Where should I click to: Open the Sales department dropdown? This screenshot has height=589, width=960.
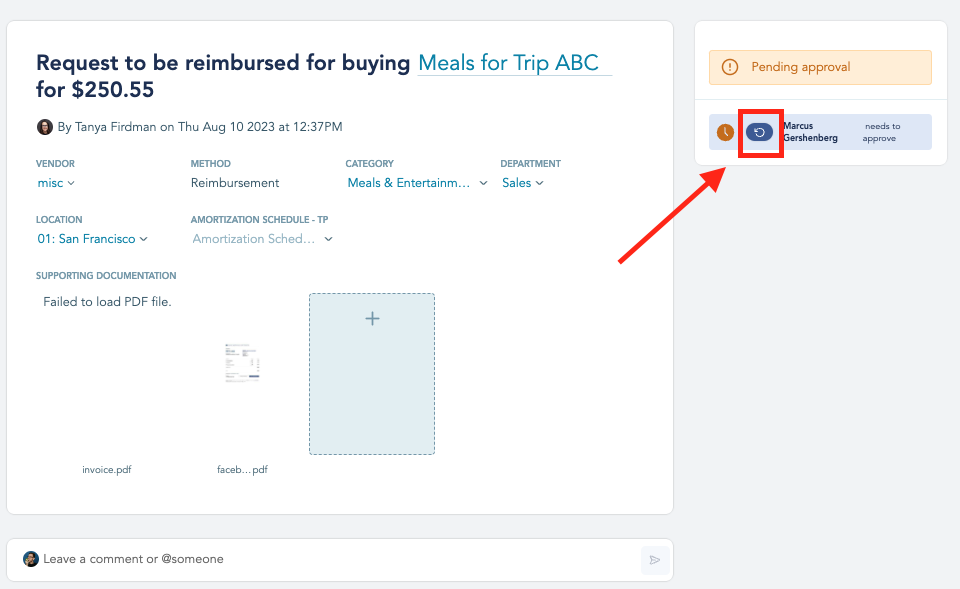click(x=523, y=183)
